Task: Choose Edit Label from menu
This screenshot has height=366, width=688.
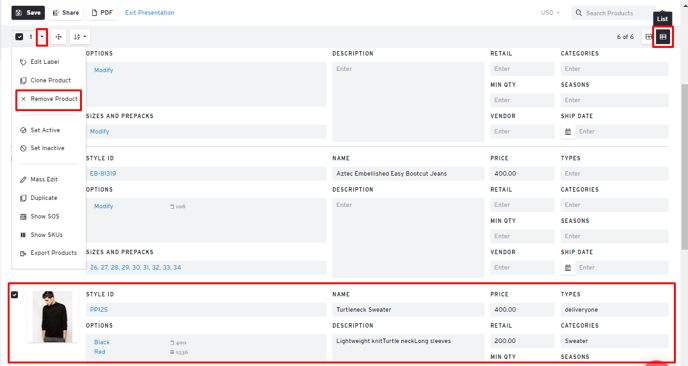Action: click(45, 62)
